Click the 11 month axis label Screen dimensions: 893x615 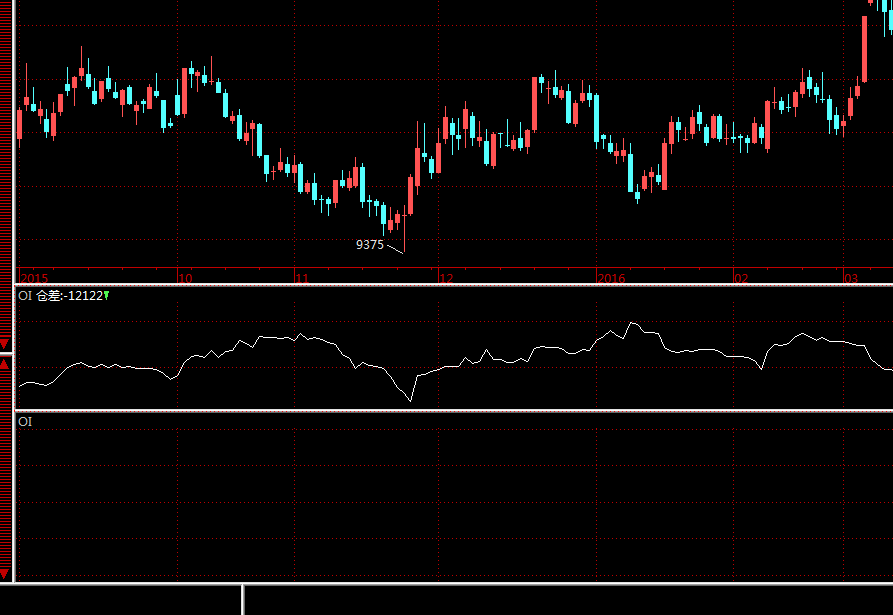(302, 278)
